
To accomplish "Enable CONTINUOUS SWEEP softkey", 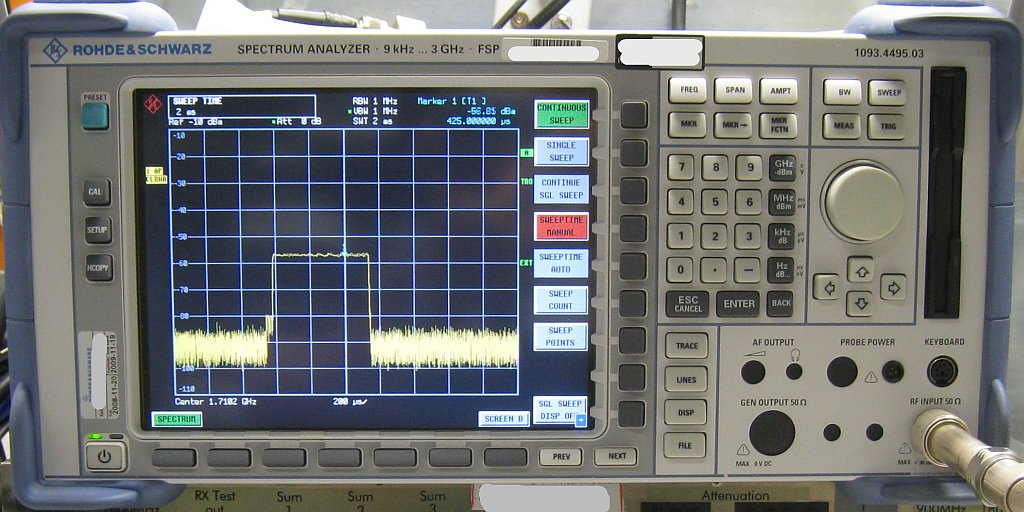I will click(561, 113).
